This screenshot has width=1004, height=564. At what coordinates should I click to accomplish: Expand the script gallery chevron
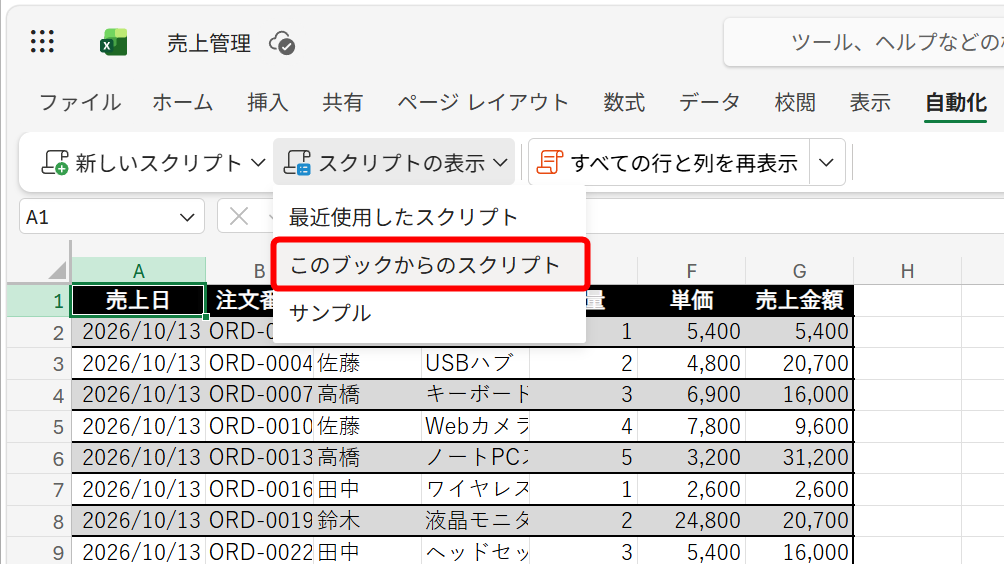(827, 163)
